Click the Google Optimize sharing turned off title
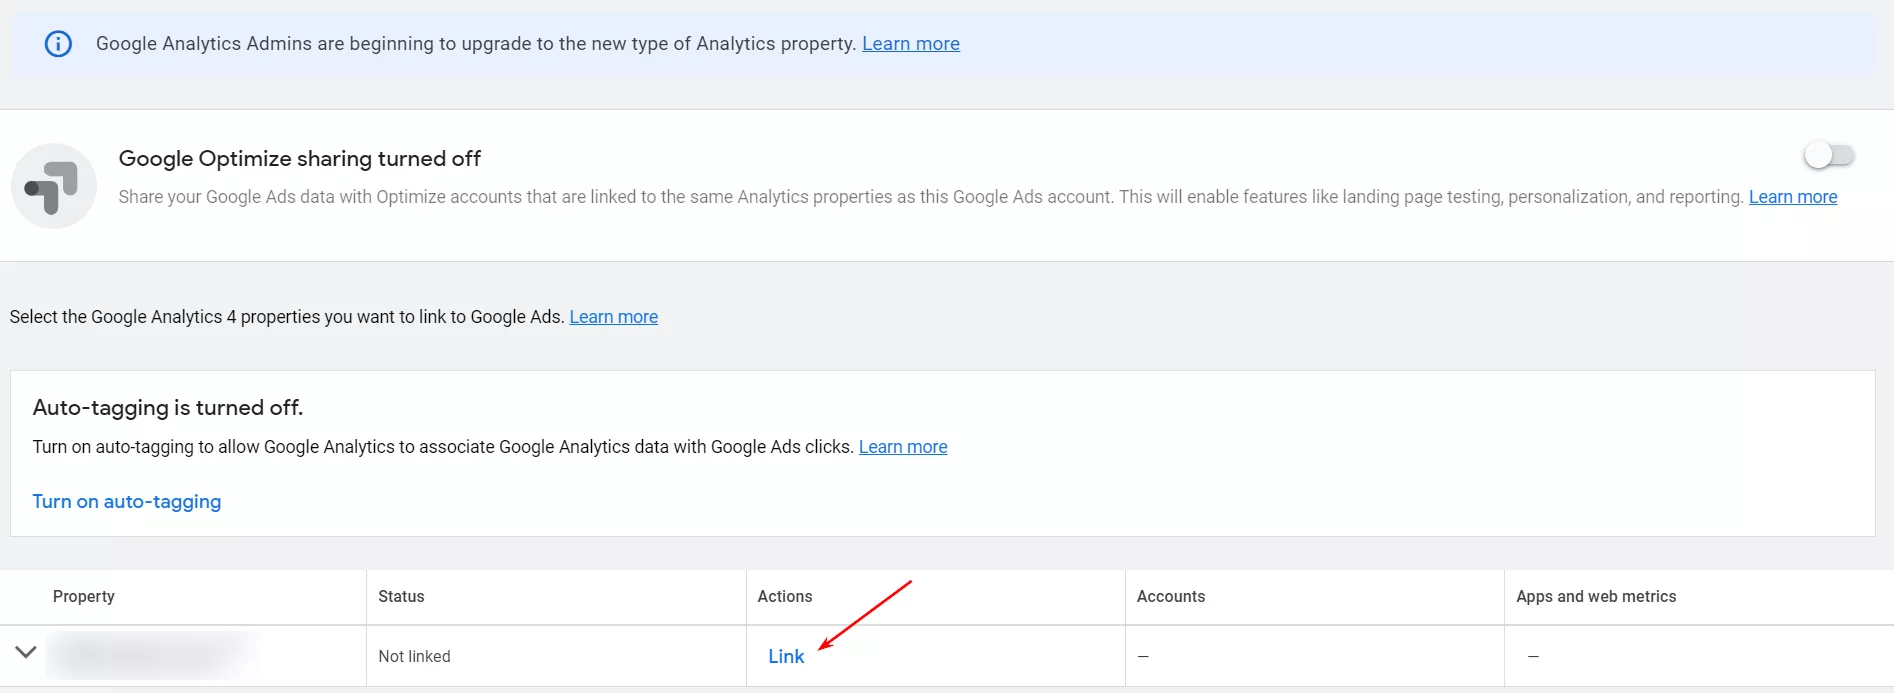This screenshot has width=1894, height=693. click(x=300, y=158)
